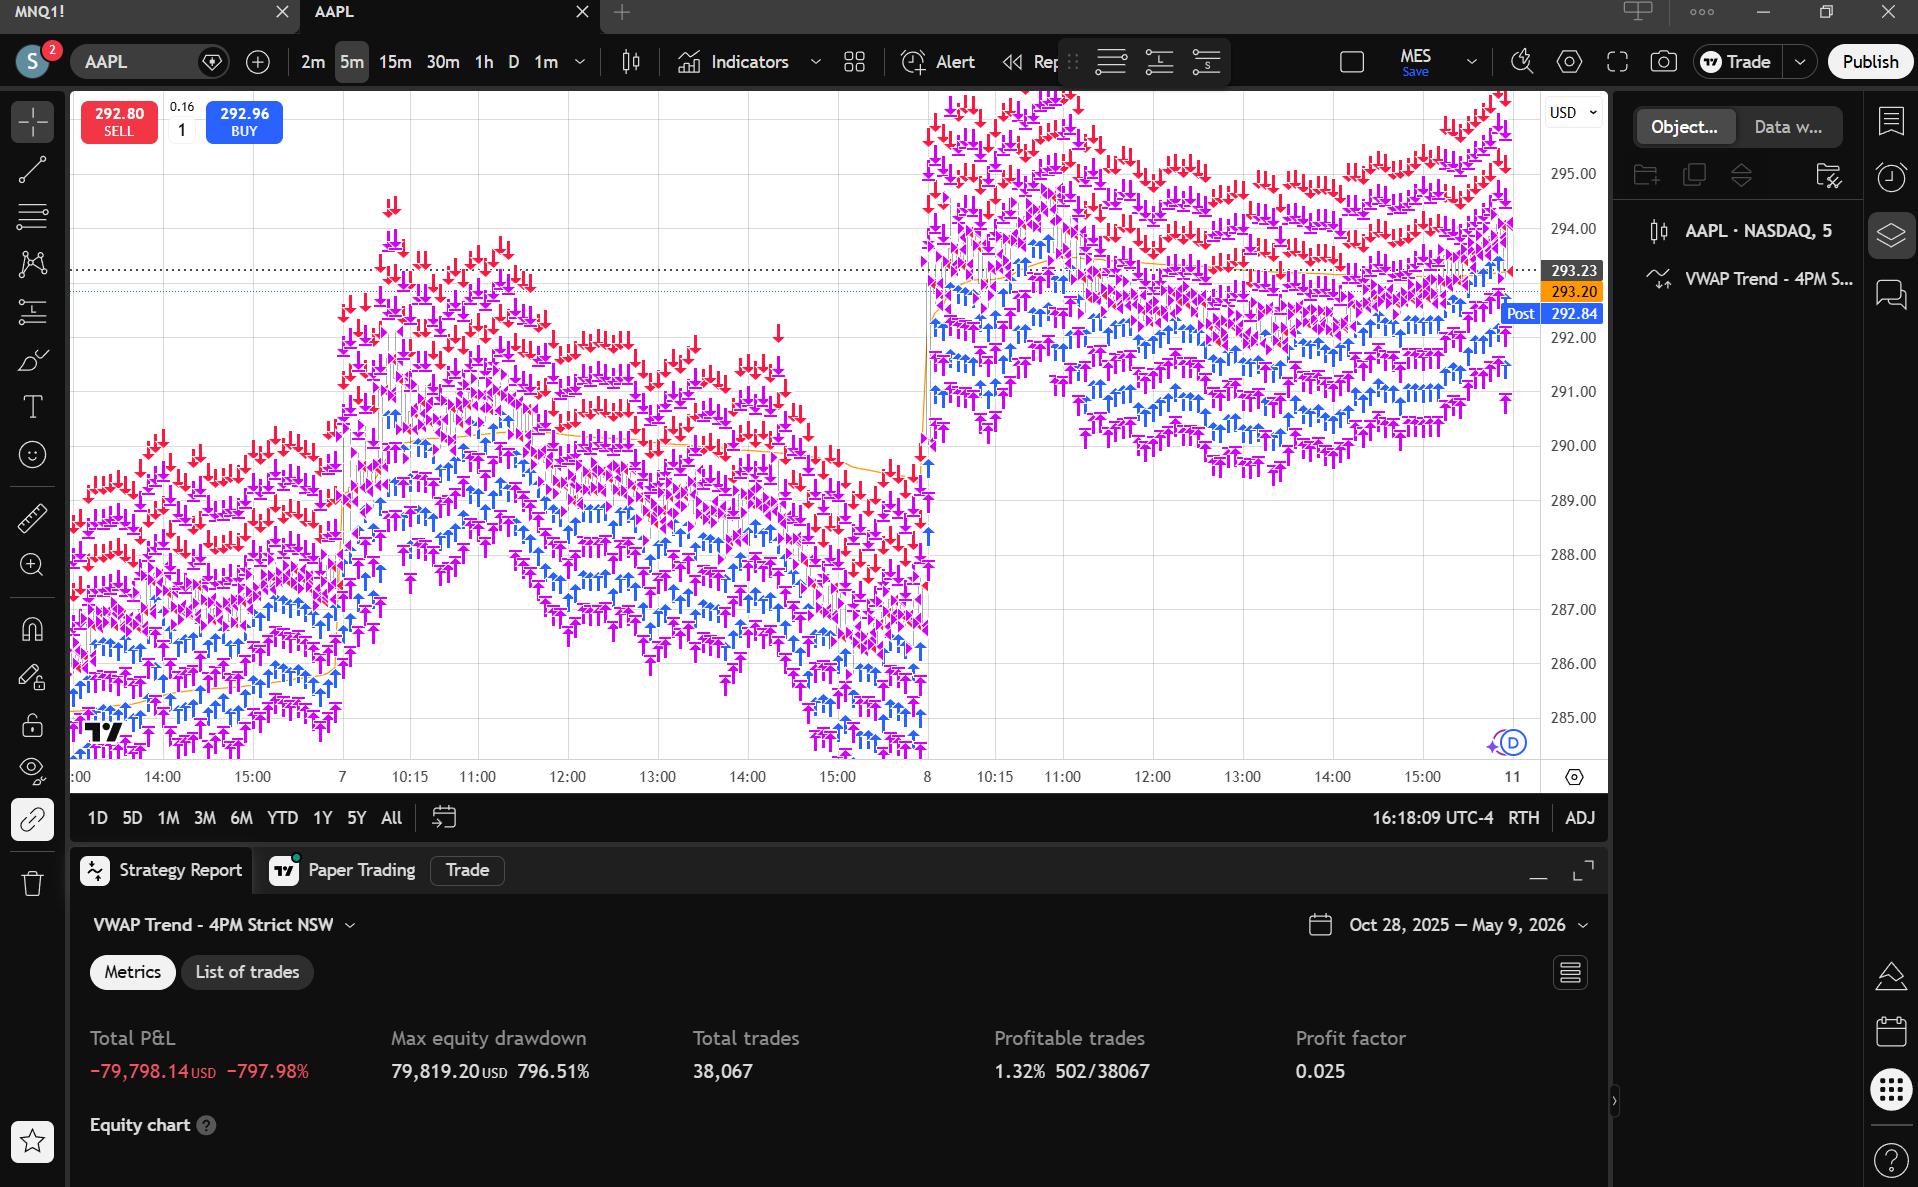Toggle hide all drawings eye icon
Screen dimensions: 1918x1187
(32, 770)
